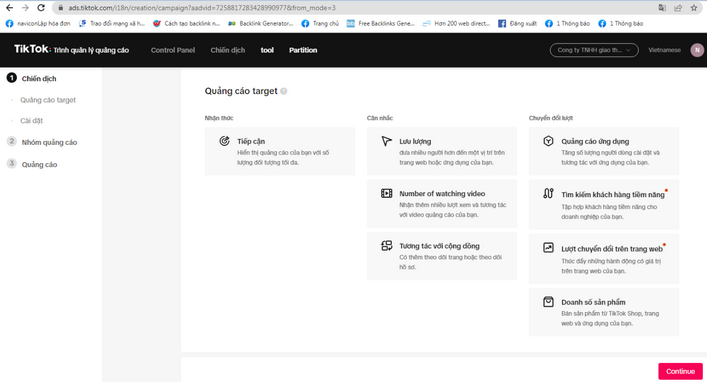Bookmark page with the star icon

(694, 8)
